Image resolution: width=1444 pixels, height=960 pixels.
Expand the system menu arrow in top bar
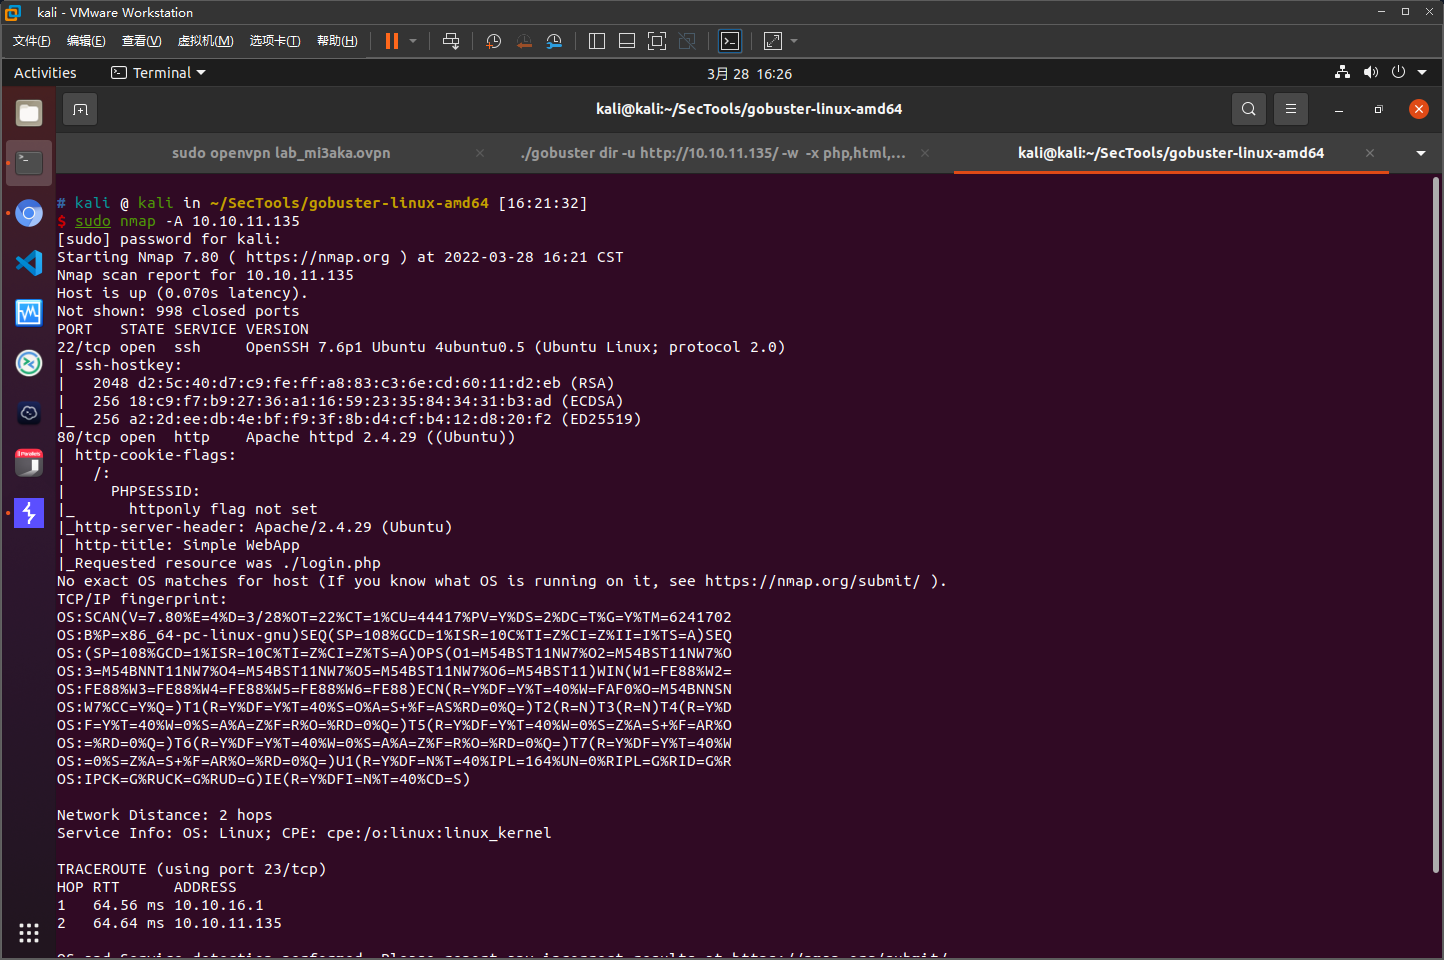click(1422, 72)
